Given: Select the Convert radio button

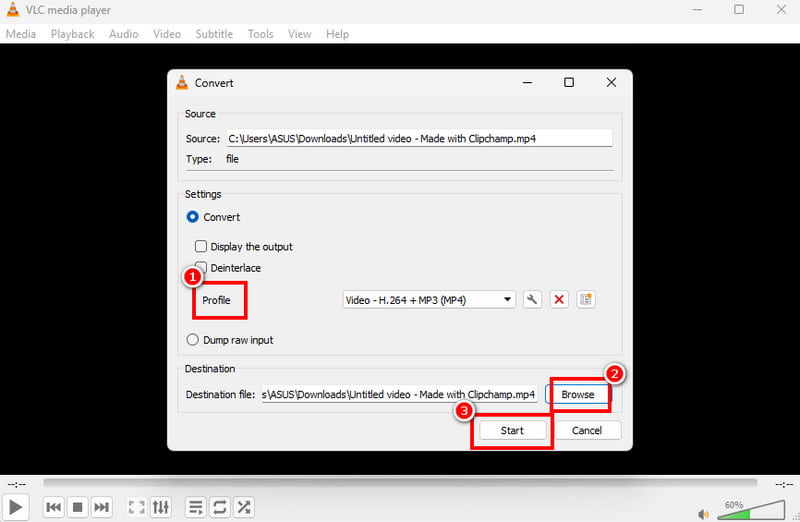Looking at the screenshot, I should [193, 217].
